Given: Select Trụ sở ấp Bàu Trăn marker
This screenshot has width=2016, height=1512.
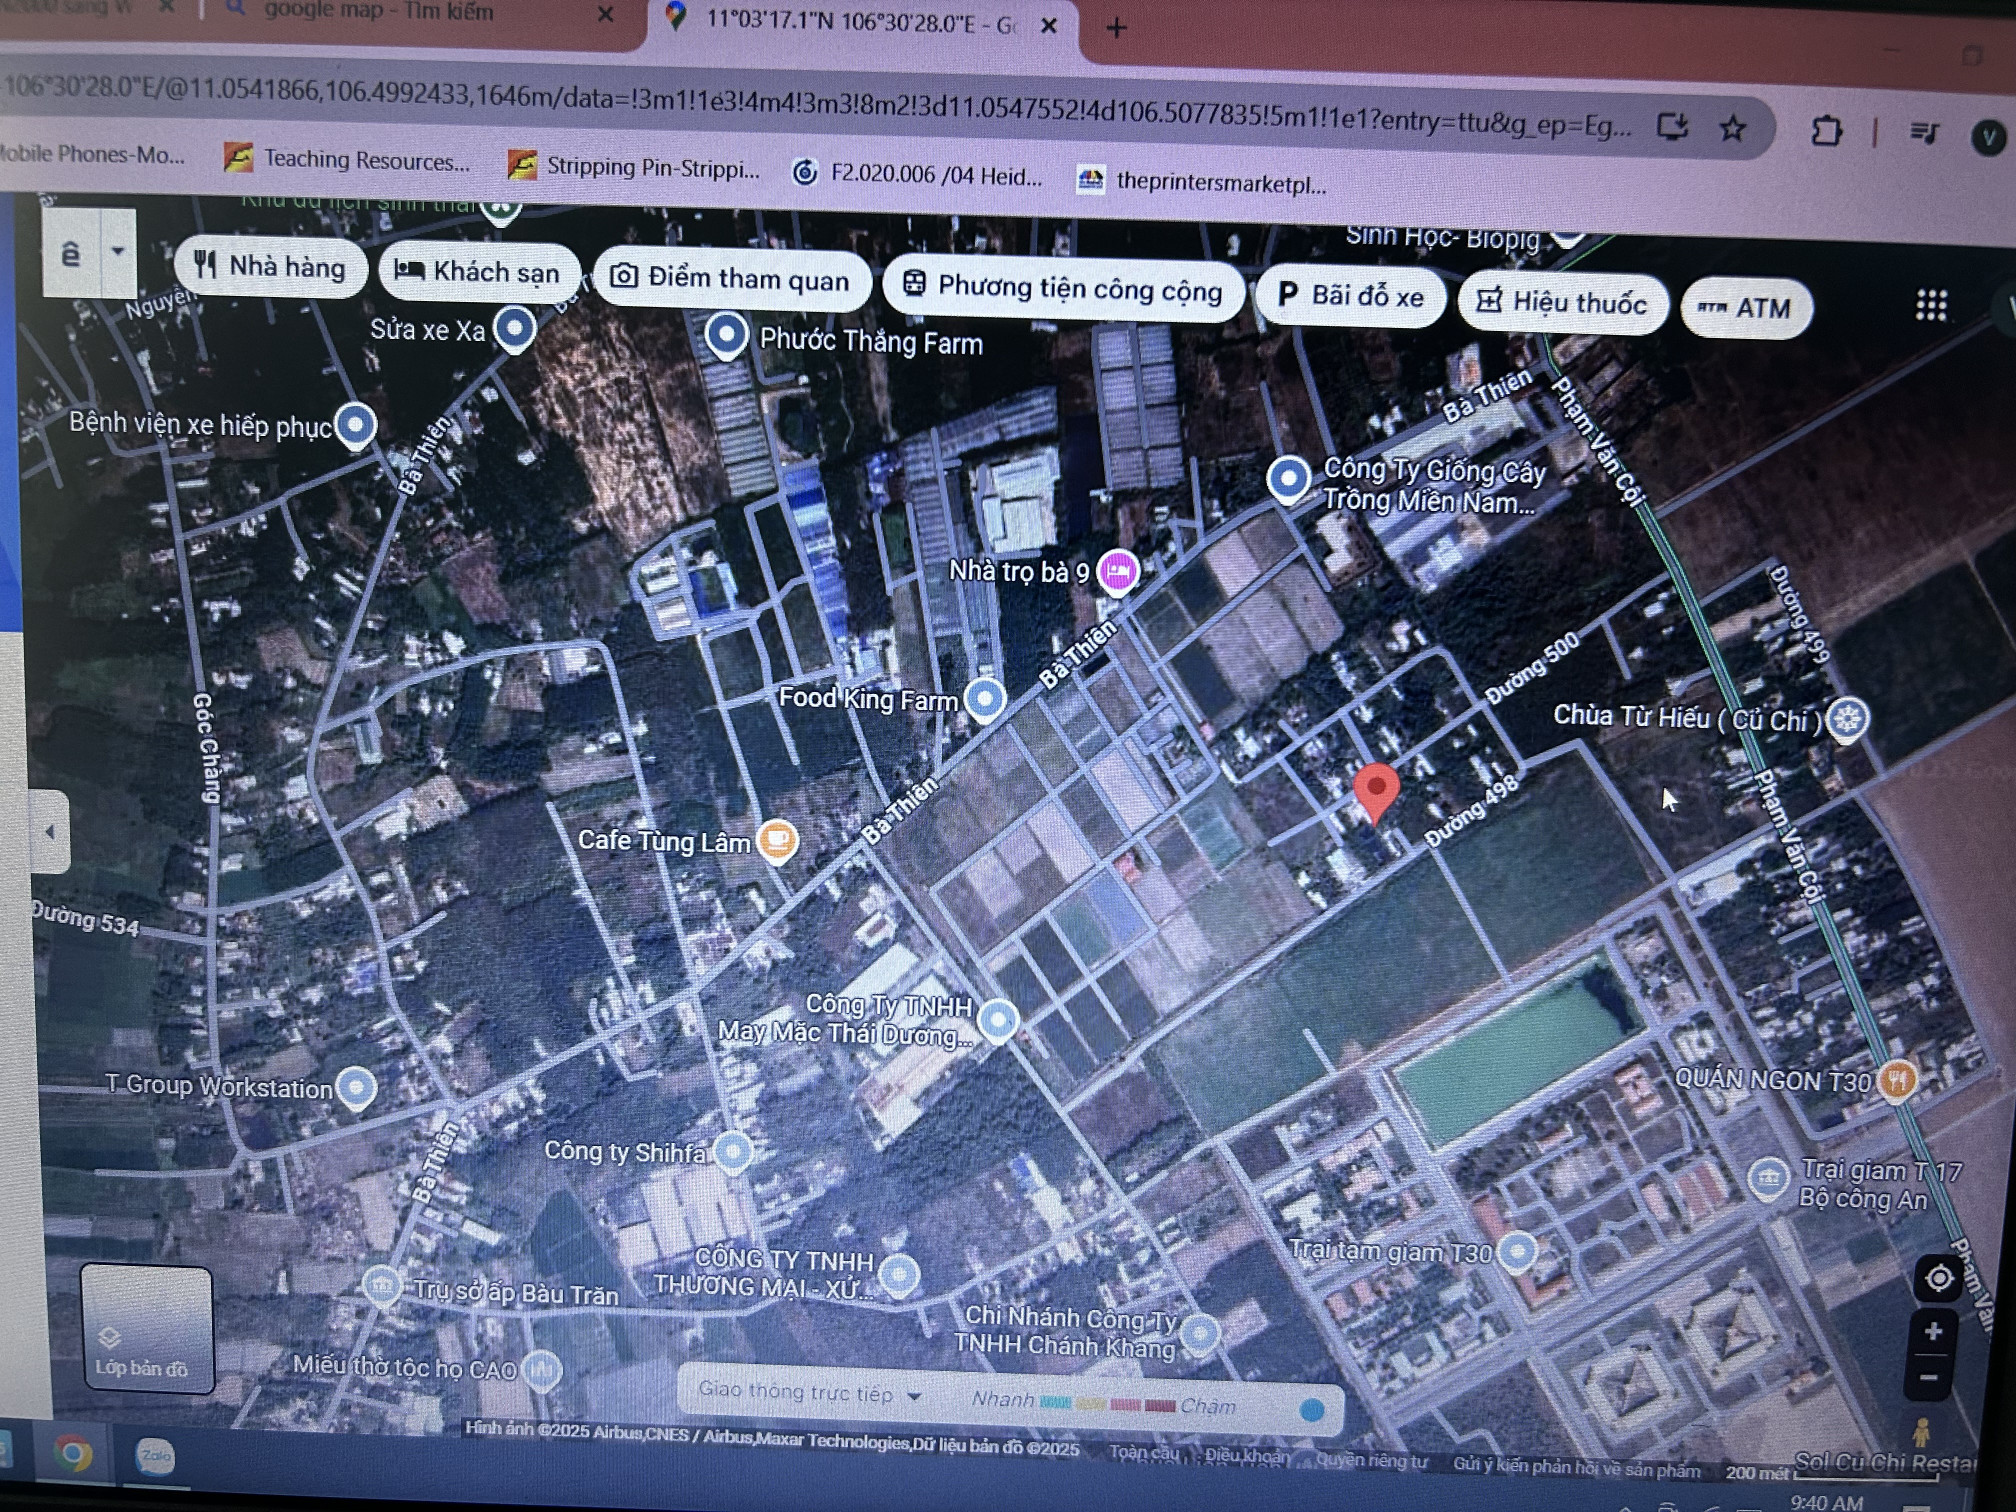Looking at the screenshot, I should coord(381,1286).
